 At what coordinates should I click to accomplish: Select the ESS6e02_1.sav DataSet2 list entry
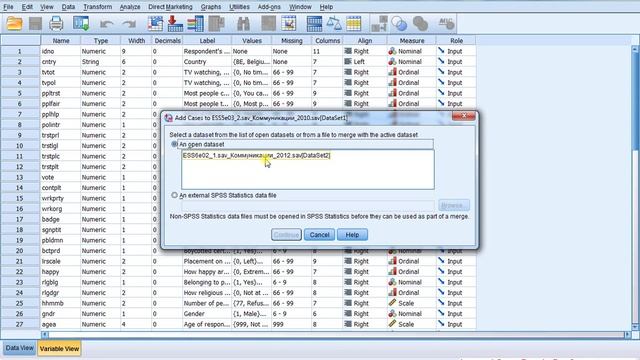click(x=256, y=156)
